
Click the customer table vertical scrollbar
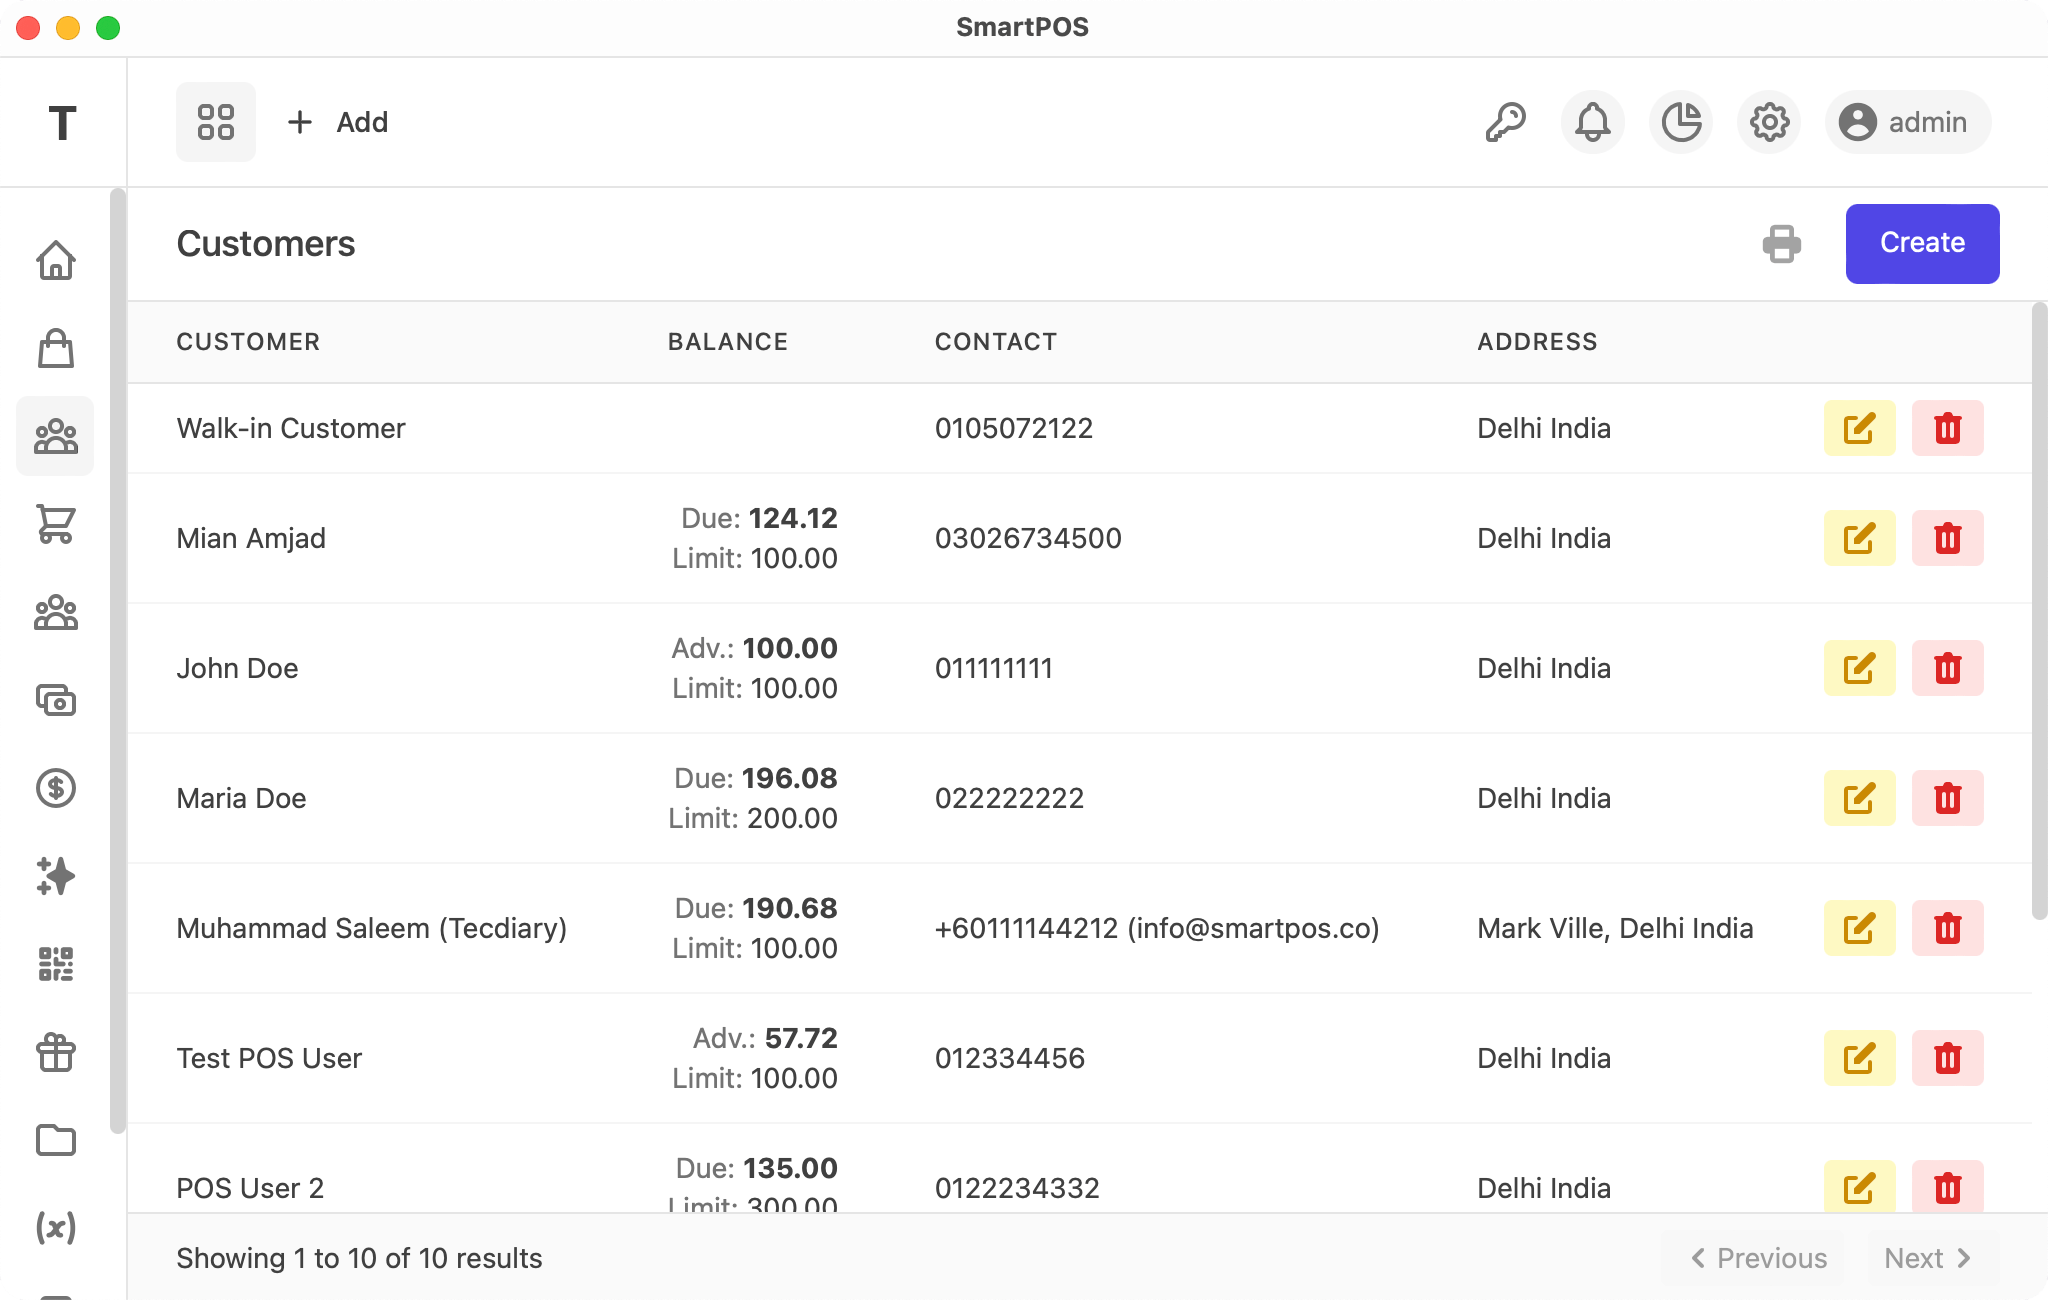2039,610
